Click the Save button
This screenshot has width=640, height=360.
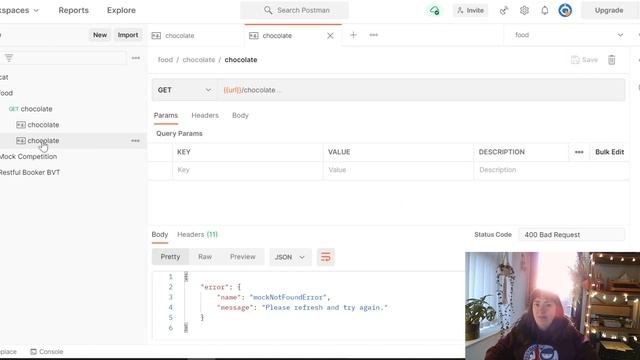pos(584,60)
